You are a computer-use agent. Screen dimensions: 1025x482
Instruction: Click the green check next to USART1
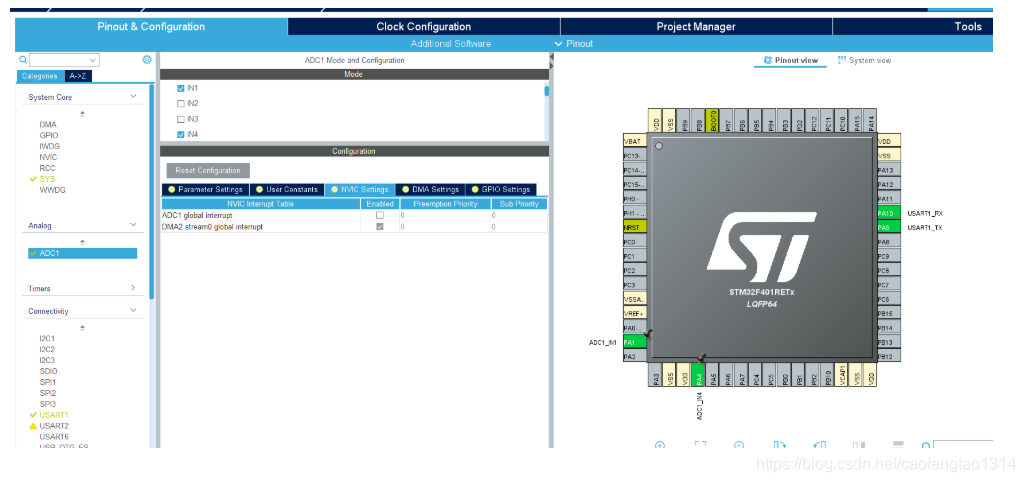(33, 415)
